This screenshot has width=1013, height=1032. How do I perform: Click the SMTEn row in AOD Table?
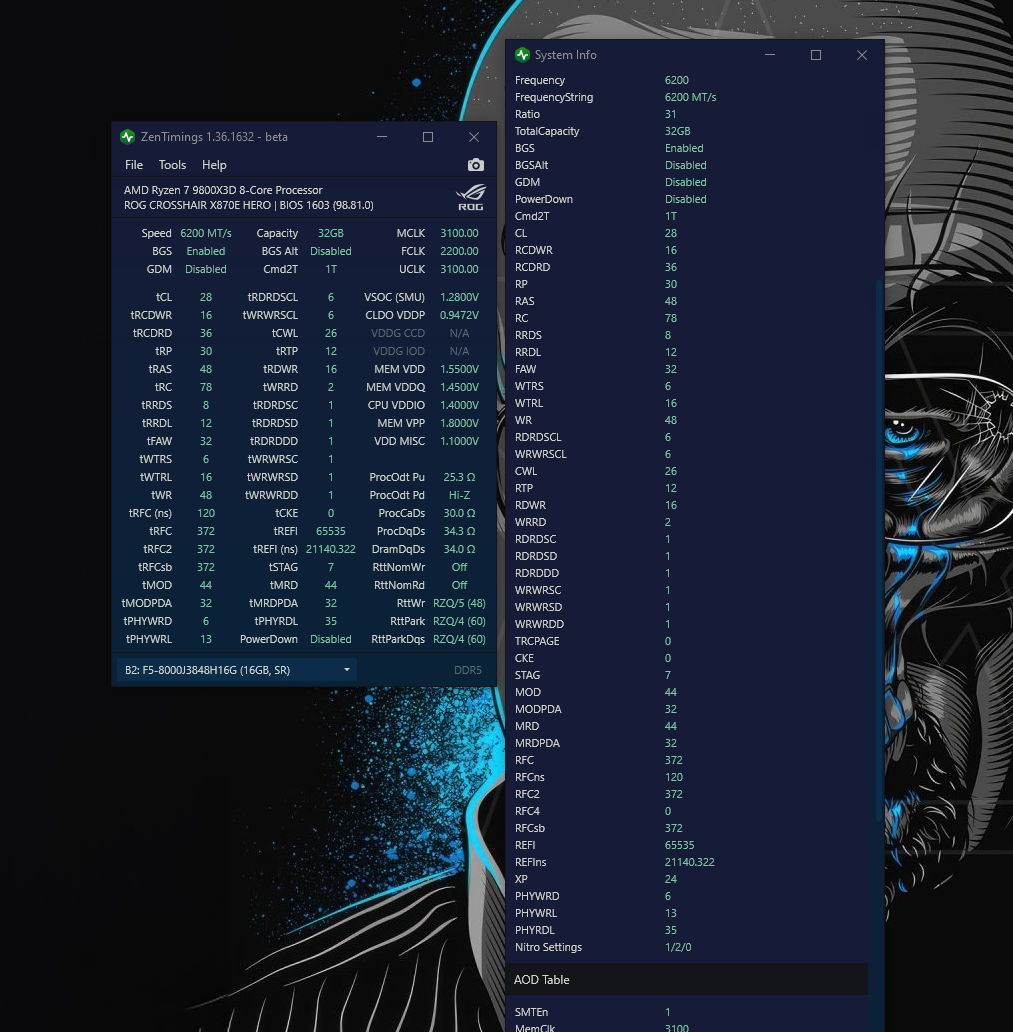click(687, 1012)
